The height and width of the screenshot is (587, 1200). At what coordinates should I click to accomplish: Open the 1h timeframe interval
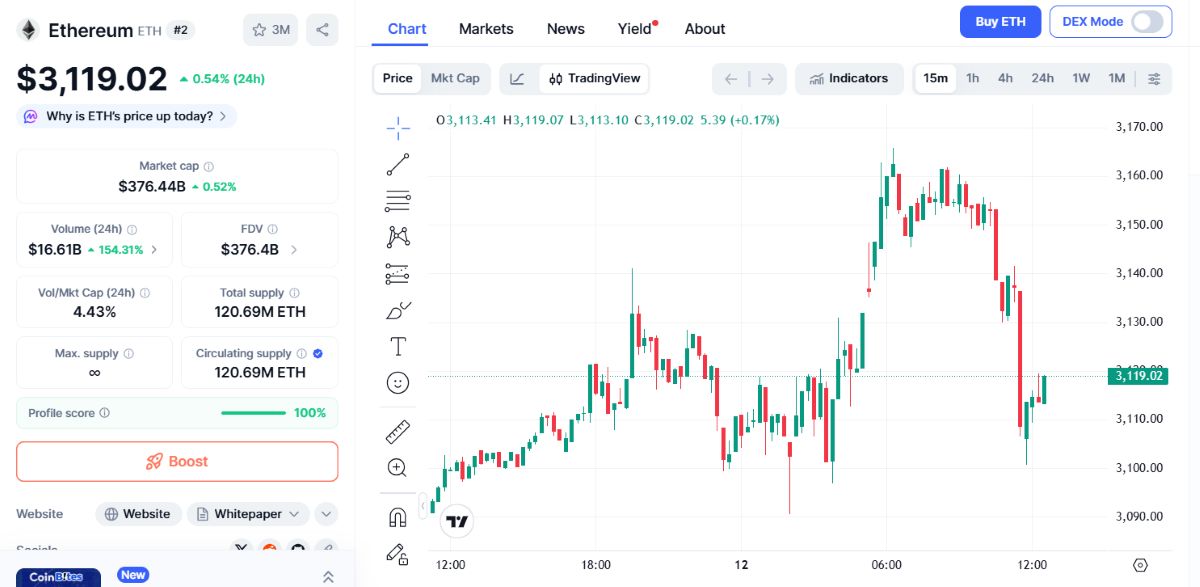(972, 78)
